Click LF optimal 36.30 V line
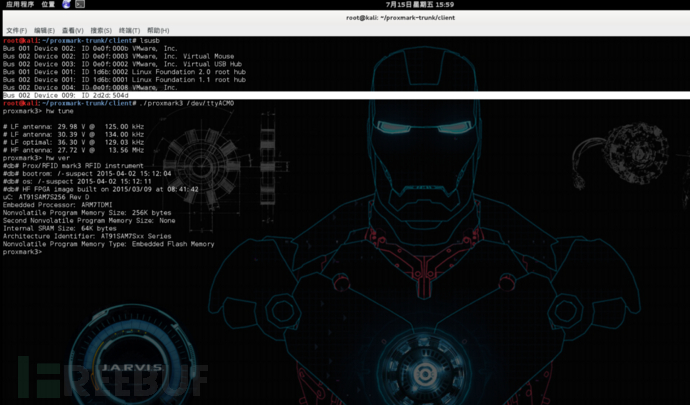Viewport: 690px width, 405px height. (73, 142)
